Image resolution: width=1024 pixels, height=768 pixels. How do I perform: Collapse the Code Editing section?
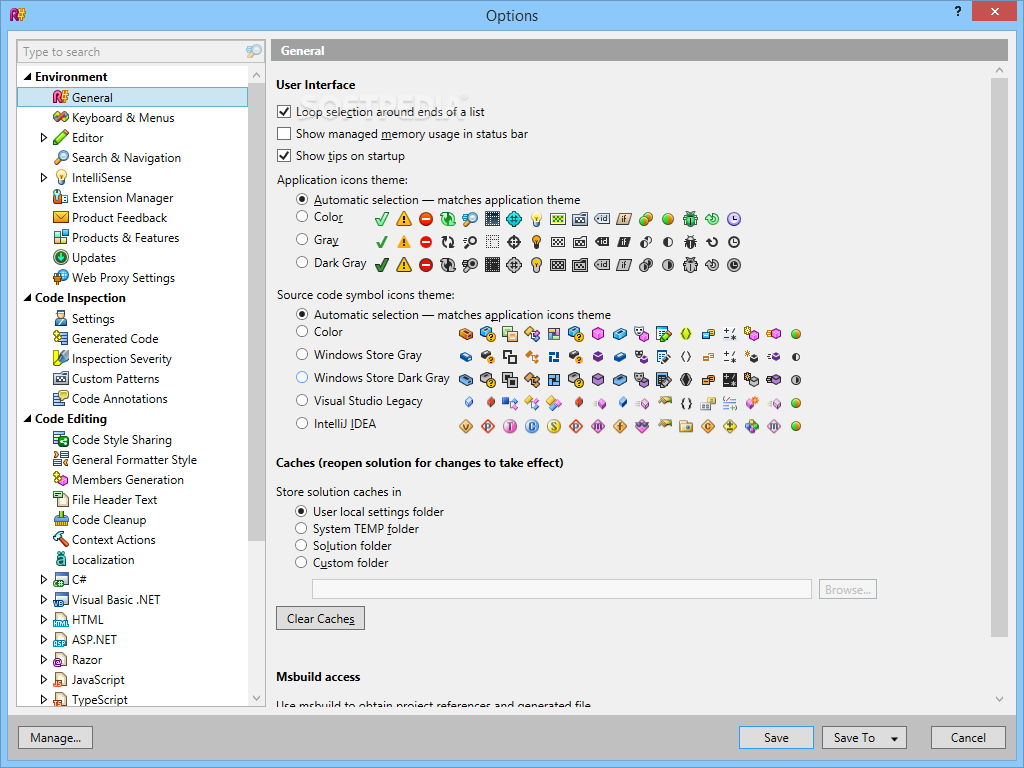pos(27,419)
